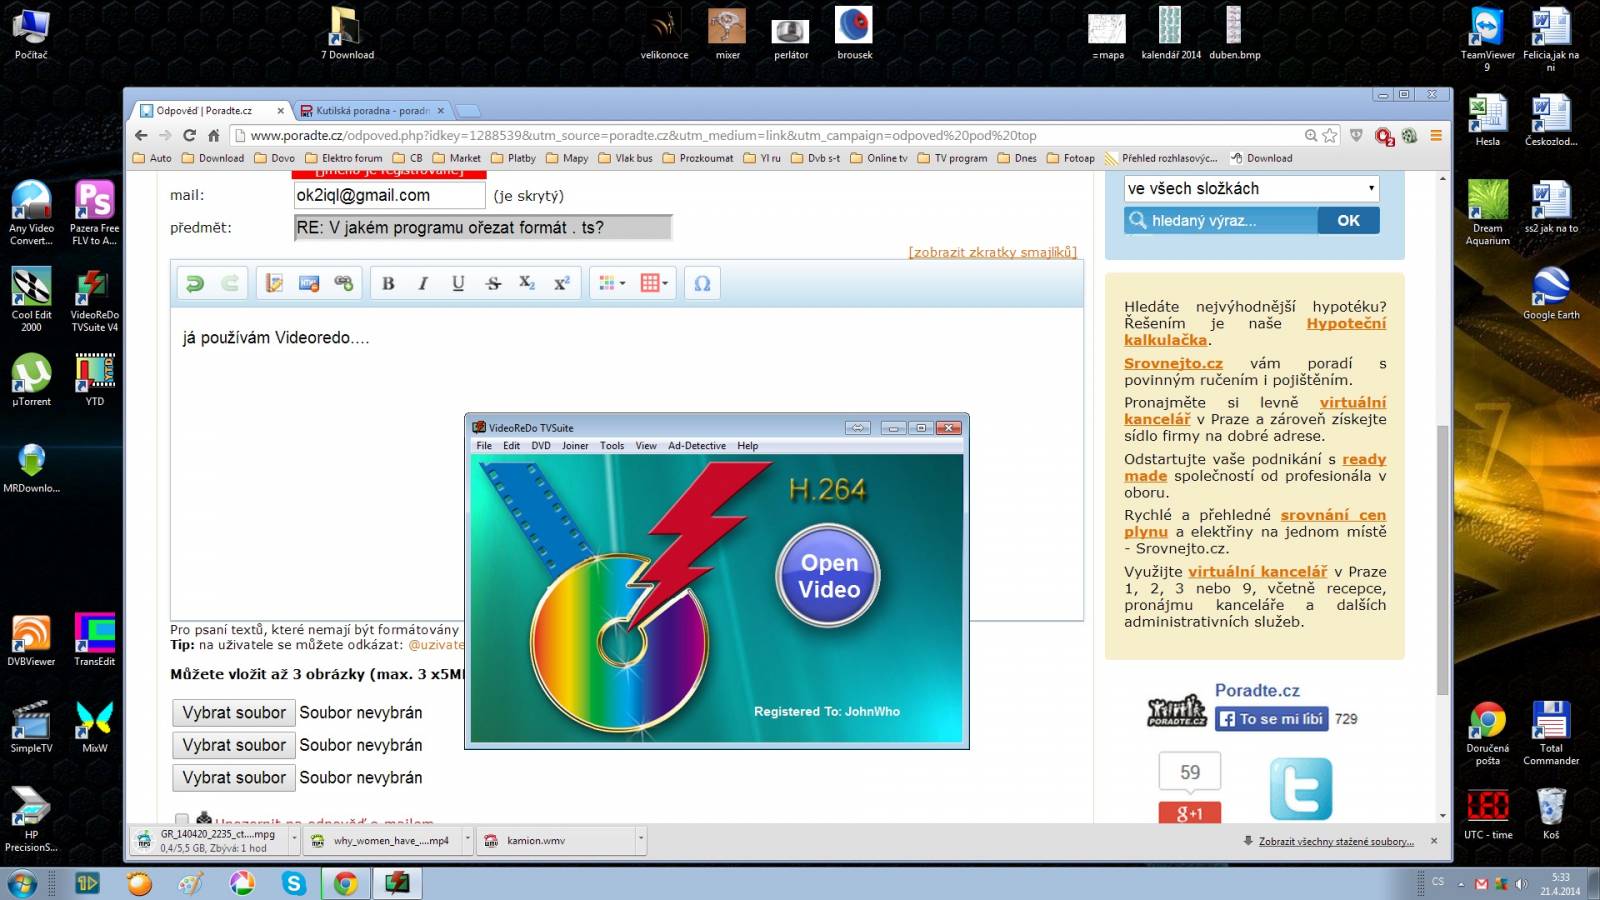The width and height of the screenshot is (1600, 900).
Task: Open the DVD menu in VideoReDo
Action: tap(541, 446)
